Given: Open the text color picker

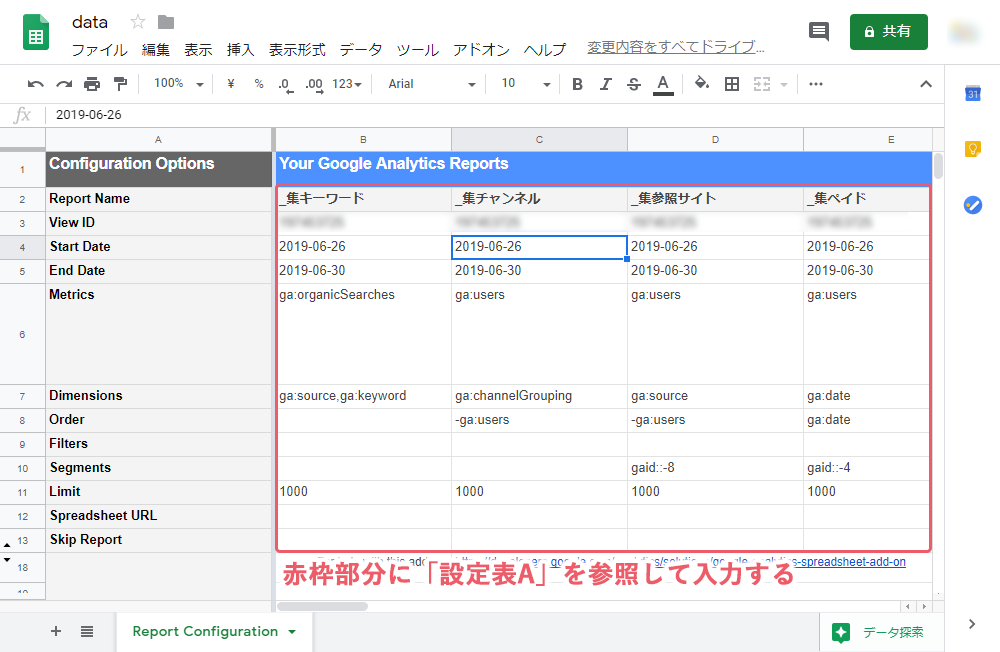Looking at the screenshot, I should click(x=663, y=84).
